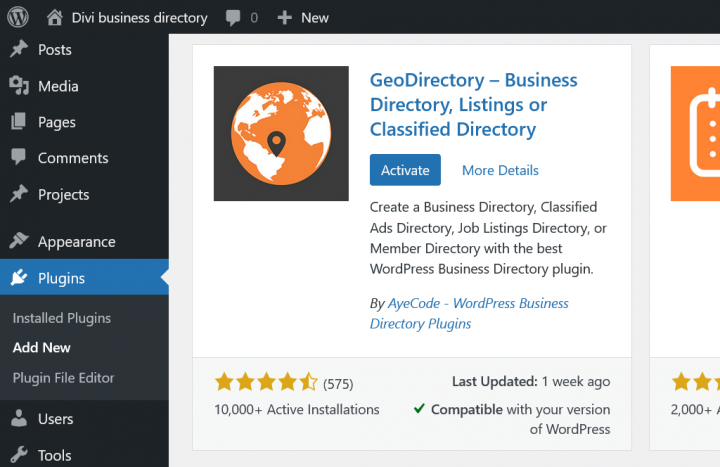Image resolution: width=720 pixels, height=467 pixels.
Task: Click the Media icon in sidebar
Action: (18, 86)
